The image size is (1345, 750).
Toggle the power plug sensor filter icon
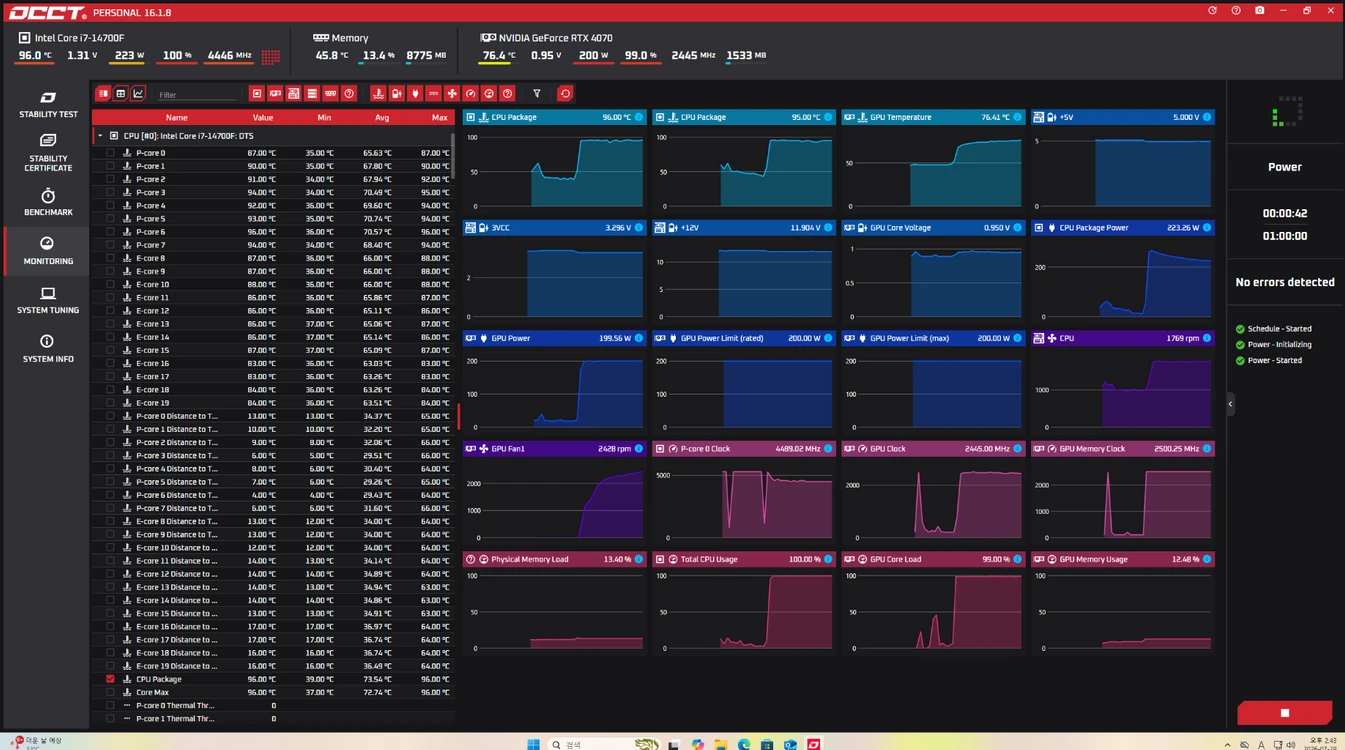click(415, 94)
